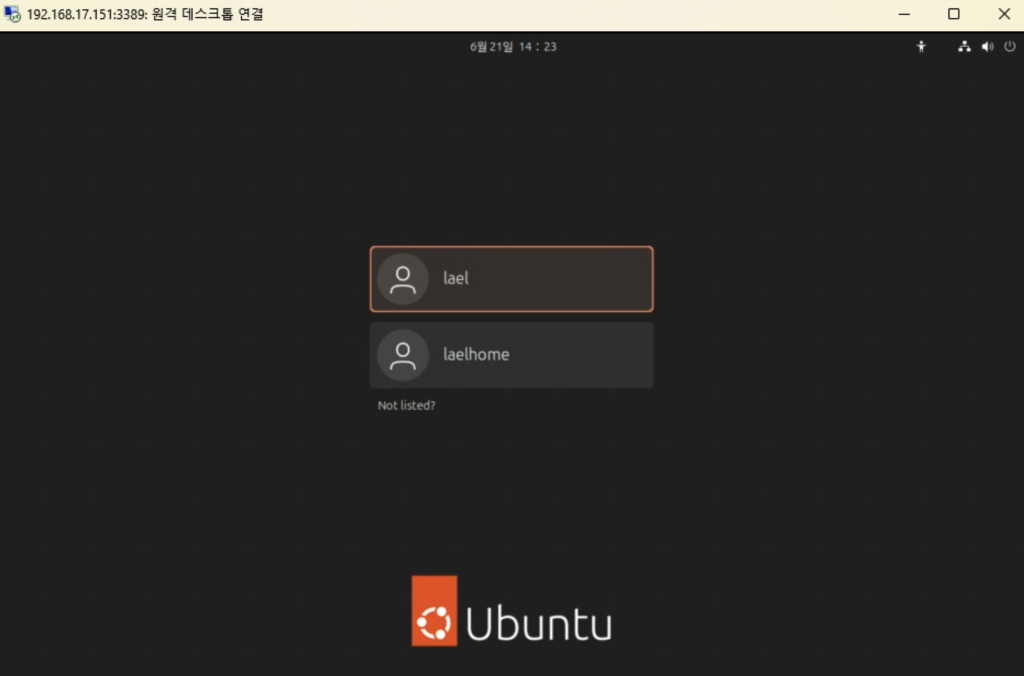
Task: Click the date and time display
Action: tap(513, 46)
